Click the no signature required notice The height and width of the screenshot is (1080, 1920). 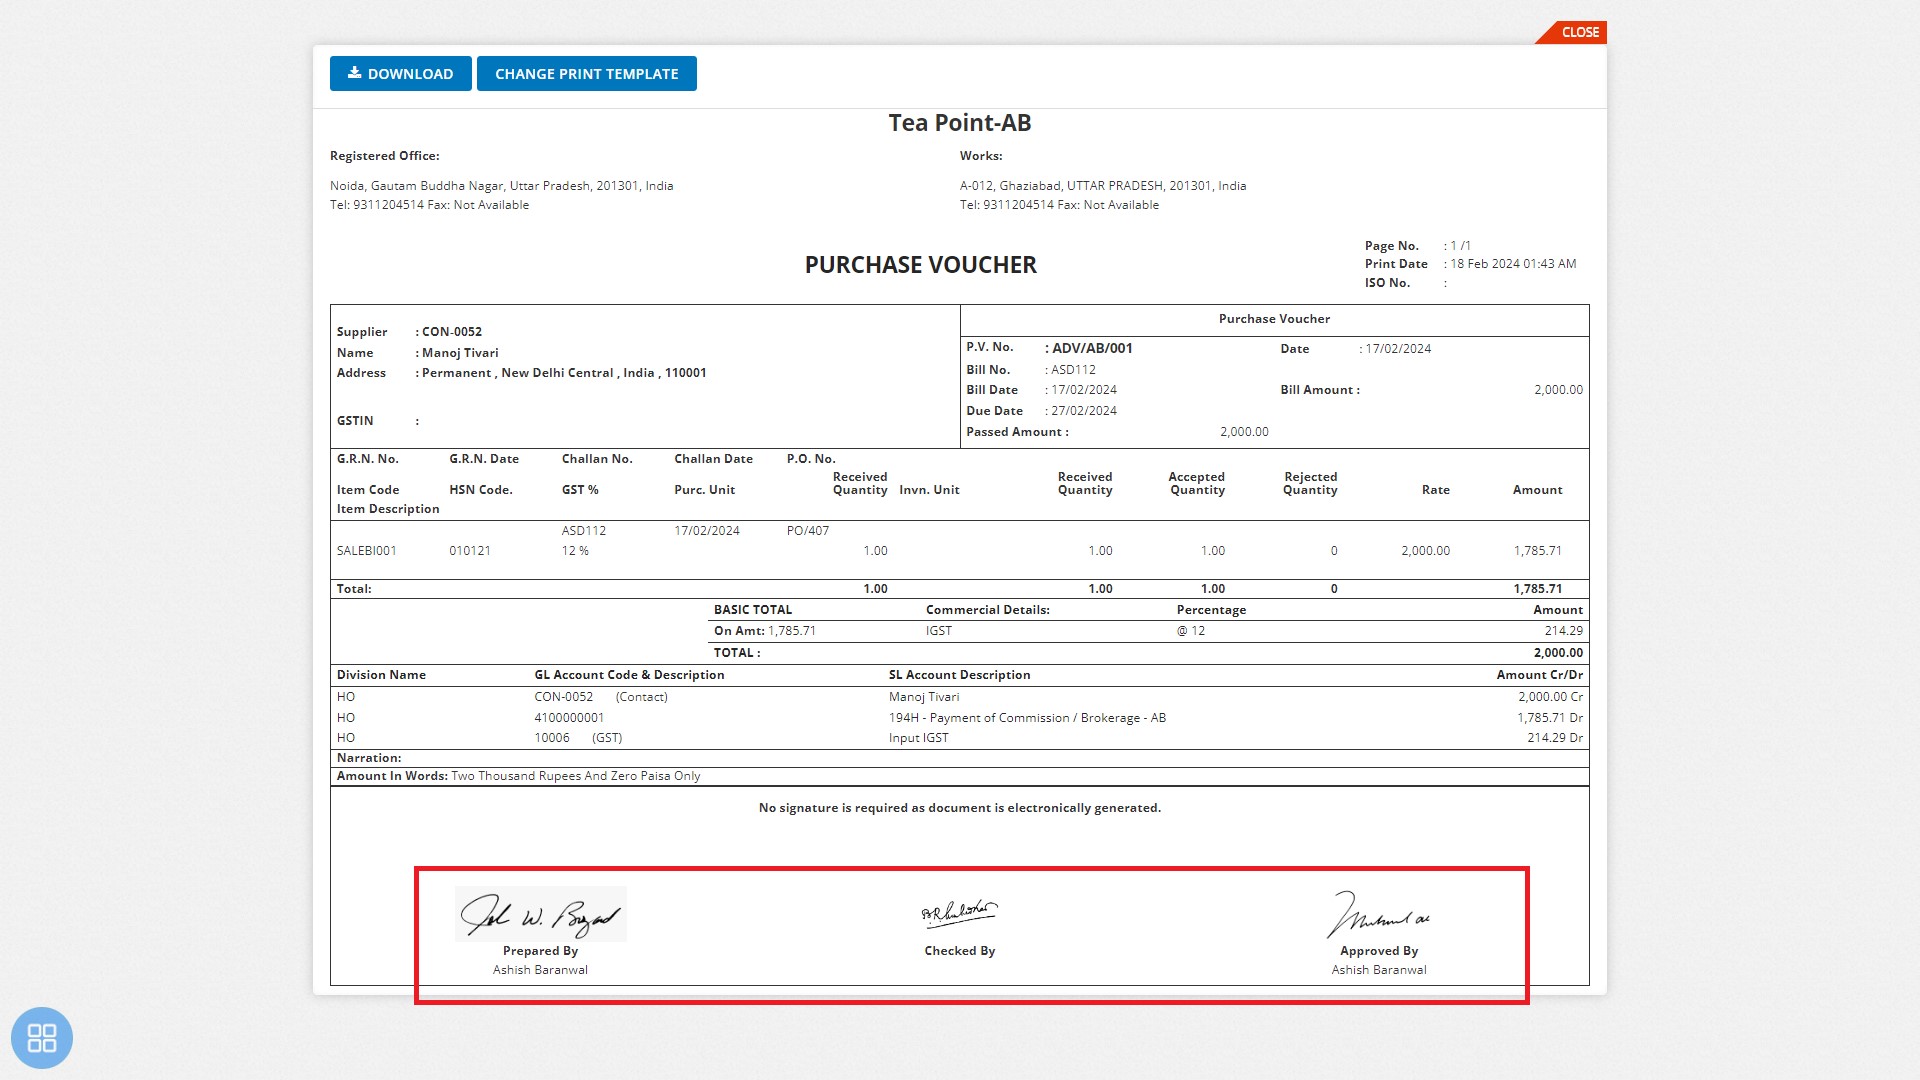coord(960,808)
